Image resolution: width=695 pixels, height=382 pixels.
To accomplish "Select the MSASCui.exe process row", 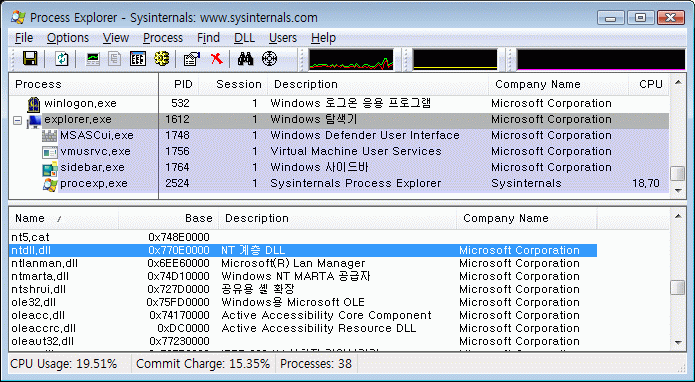I will tap(339, 136).
